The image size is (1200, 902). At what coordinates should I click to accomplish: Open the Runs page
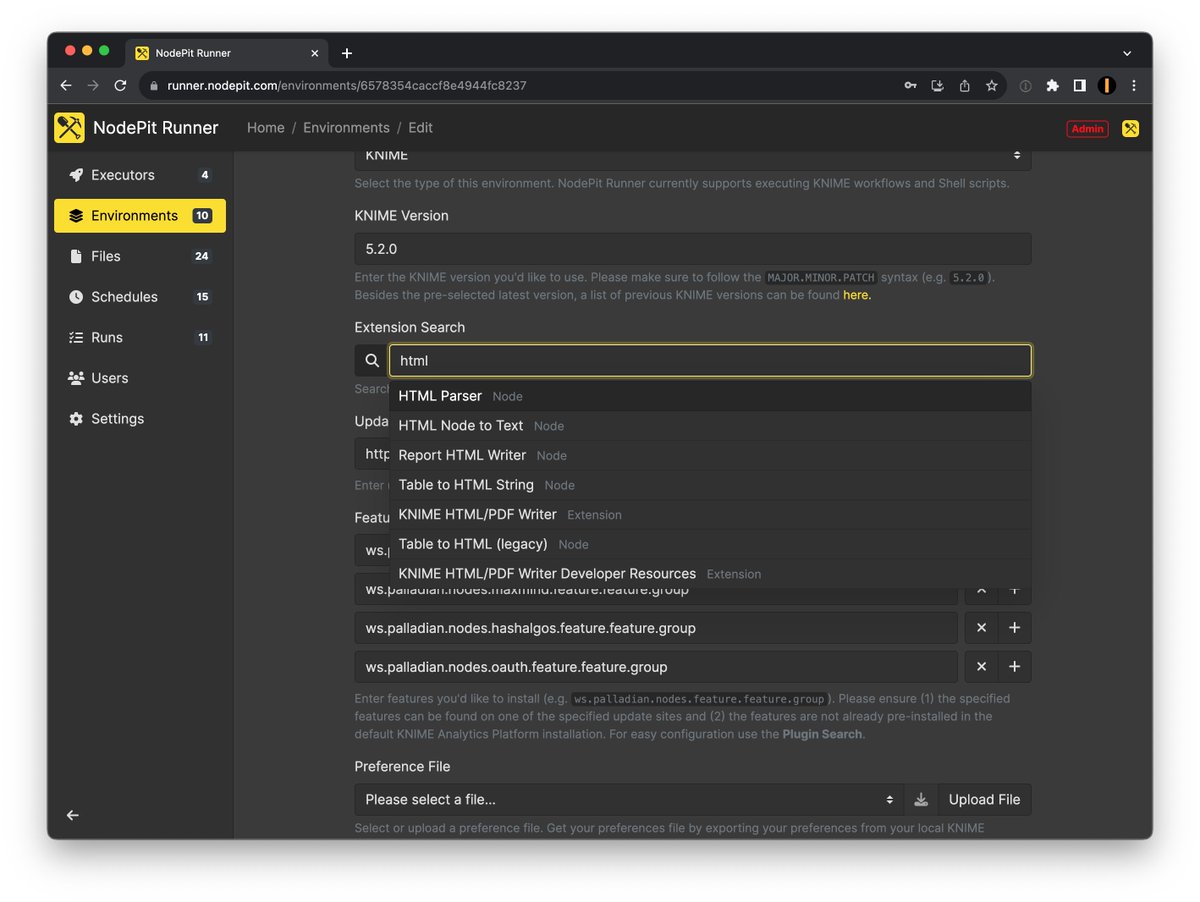[140, 338]
